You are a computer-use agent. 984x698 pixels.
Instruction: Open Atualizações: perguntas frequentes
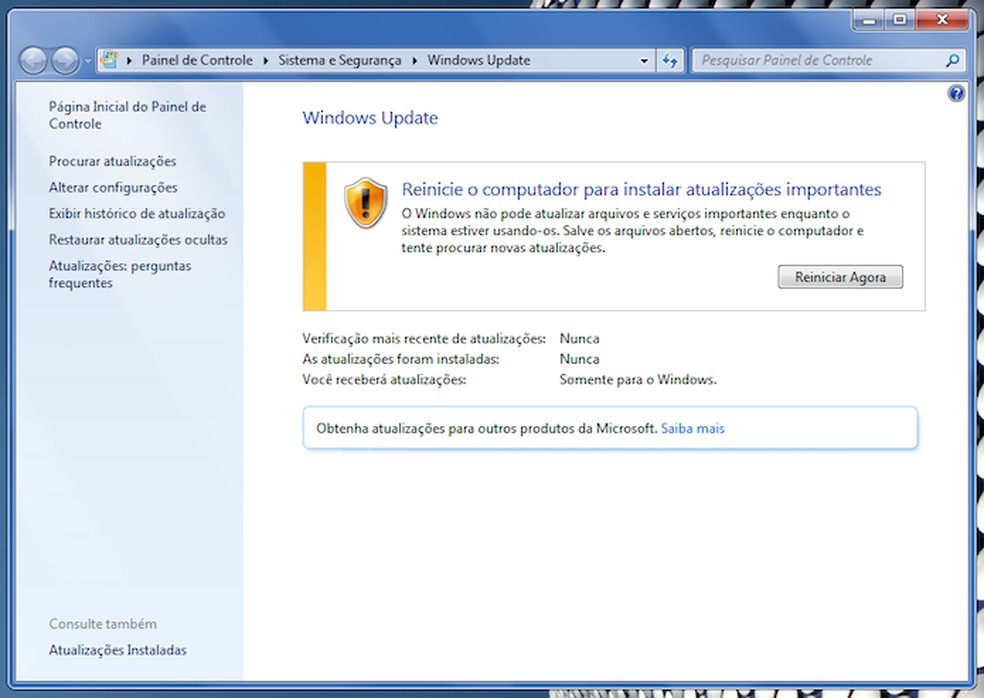(120, 274)
